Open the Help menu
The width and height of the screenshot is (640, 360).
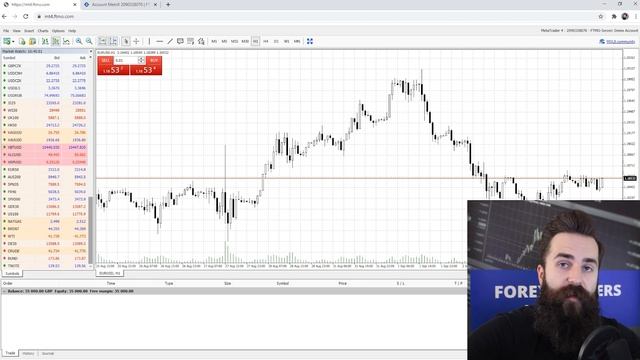coord(72,31)
